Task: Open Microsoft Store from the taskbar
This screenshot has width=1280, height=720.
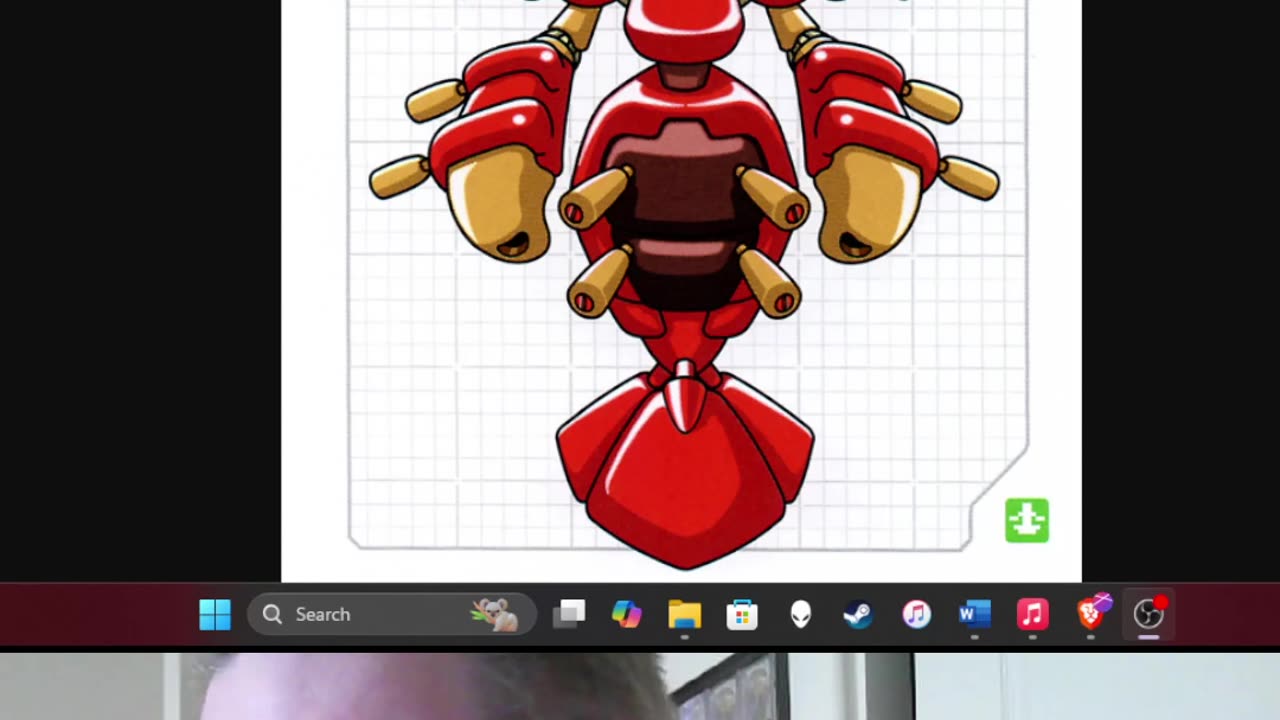Action: click(742, 614)
